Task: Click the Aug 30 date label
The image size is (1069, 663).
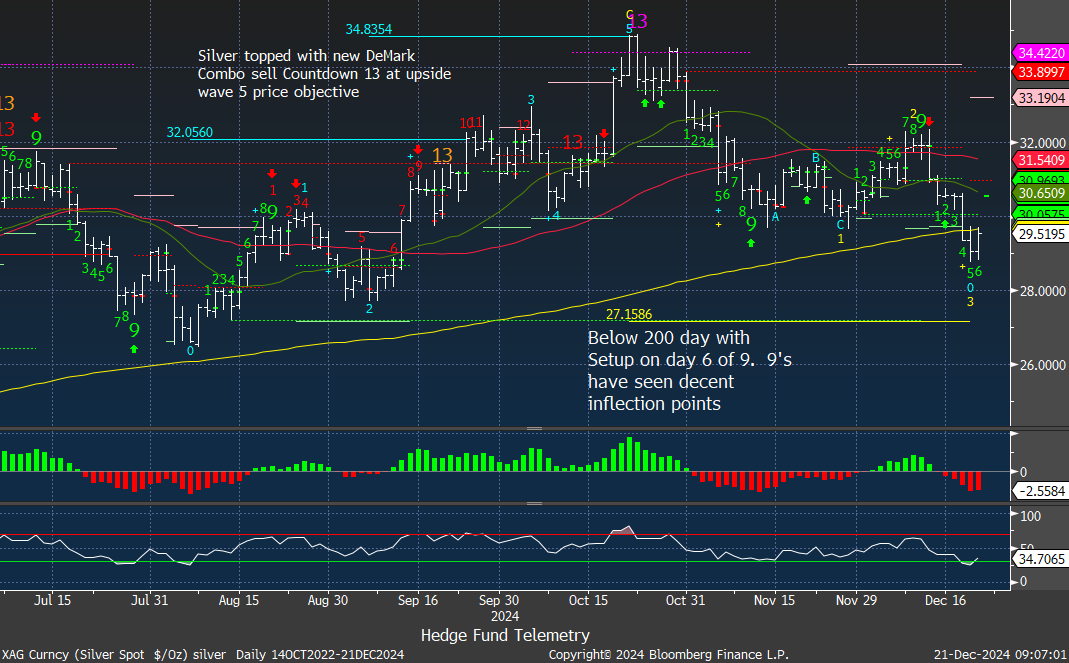Action: [x=328, y=600]
